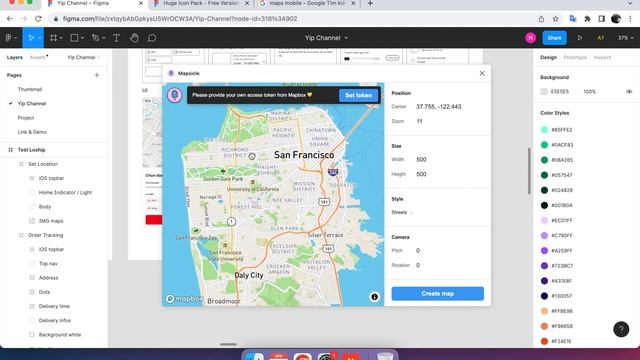Click the Mapsicle microphone pin icon on map
The height and width of the screenshot is (360, 640).
click(x=175, y=95)
